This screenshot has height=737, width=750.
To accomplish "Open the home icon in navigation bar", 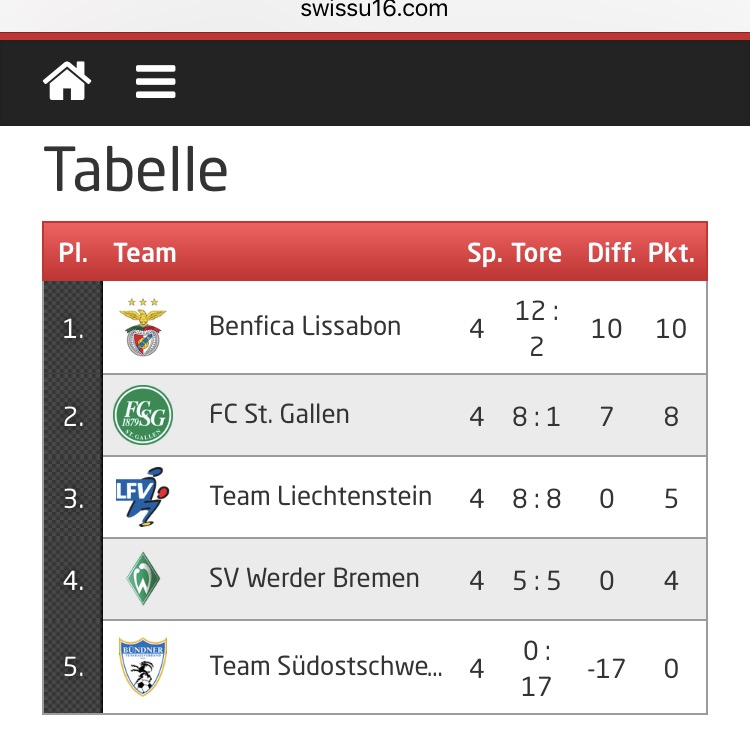I will click(x=67, y=81).
